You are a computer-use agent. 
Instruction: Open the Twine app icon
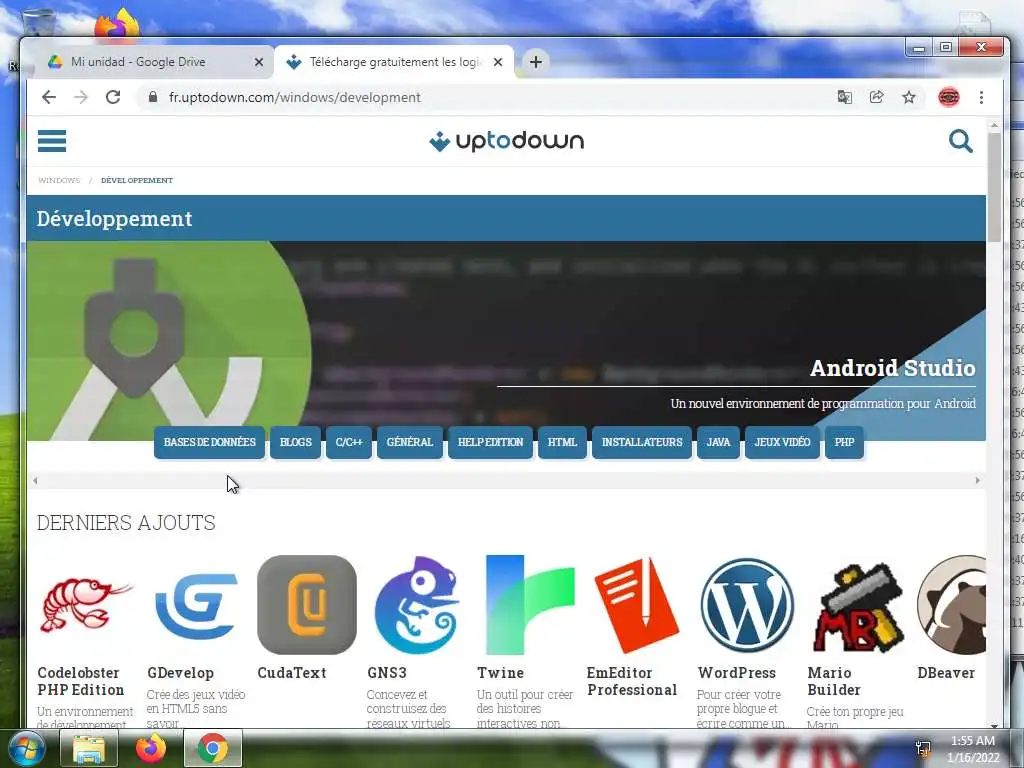(x=530, y=605)
